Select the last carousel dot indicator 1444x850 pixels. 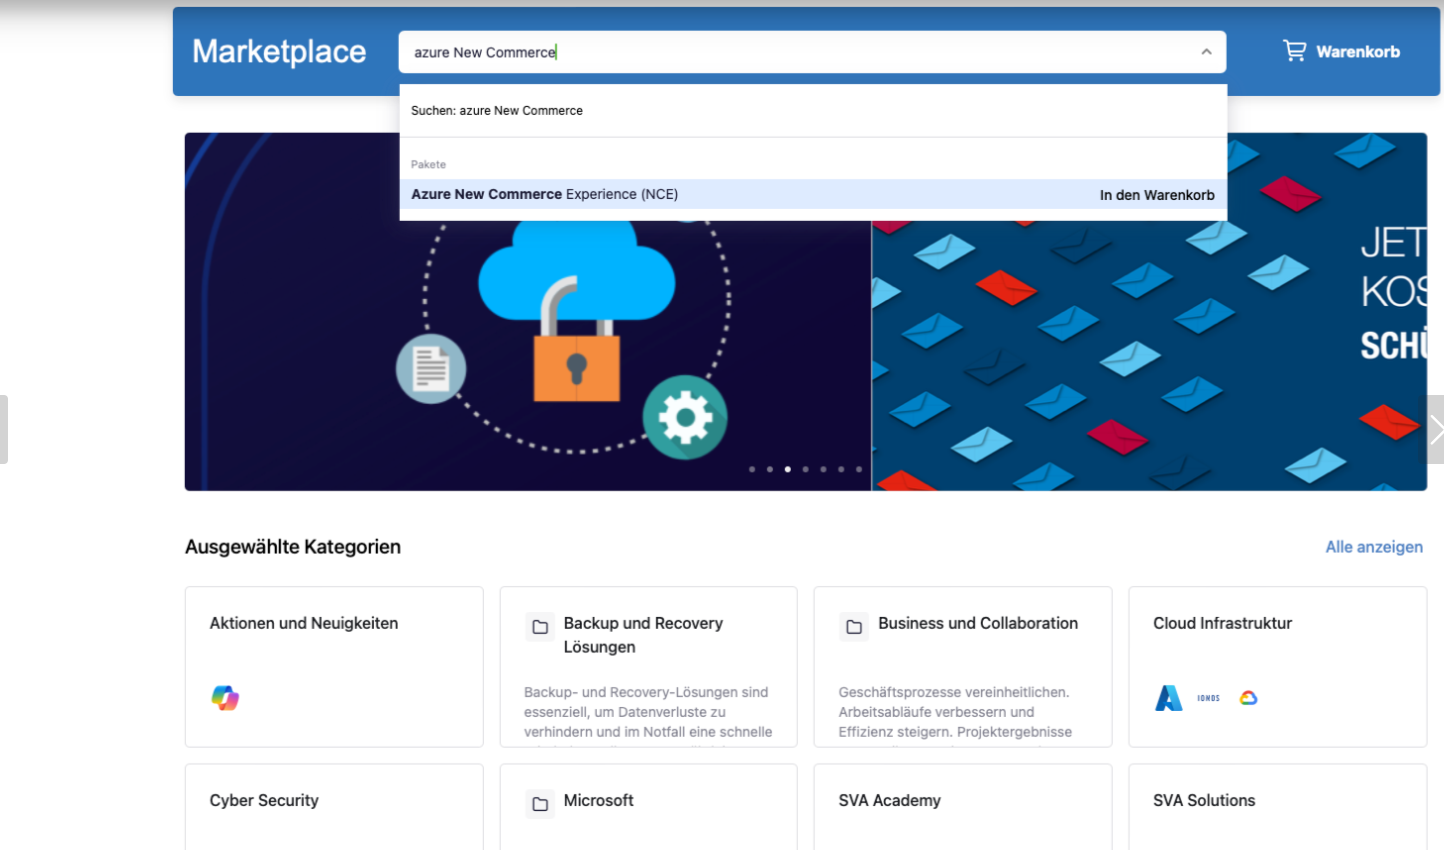point(859,469)
